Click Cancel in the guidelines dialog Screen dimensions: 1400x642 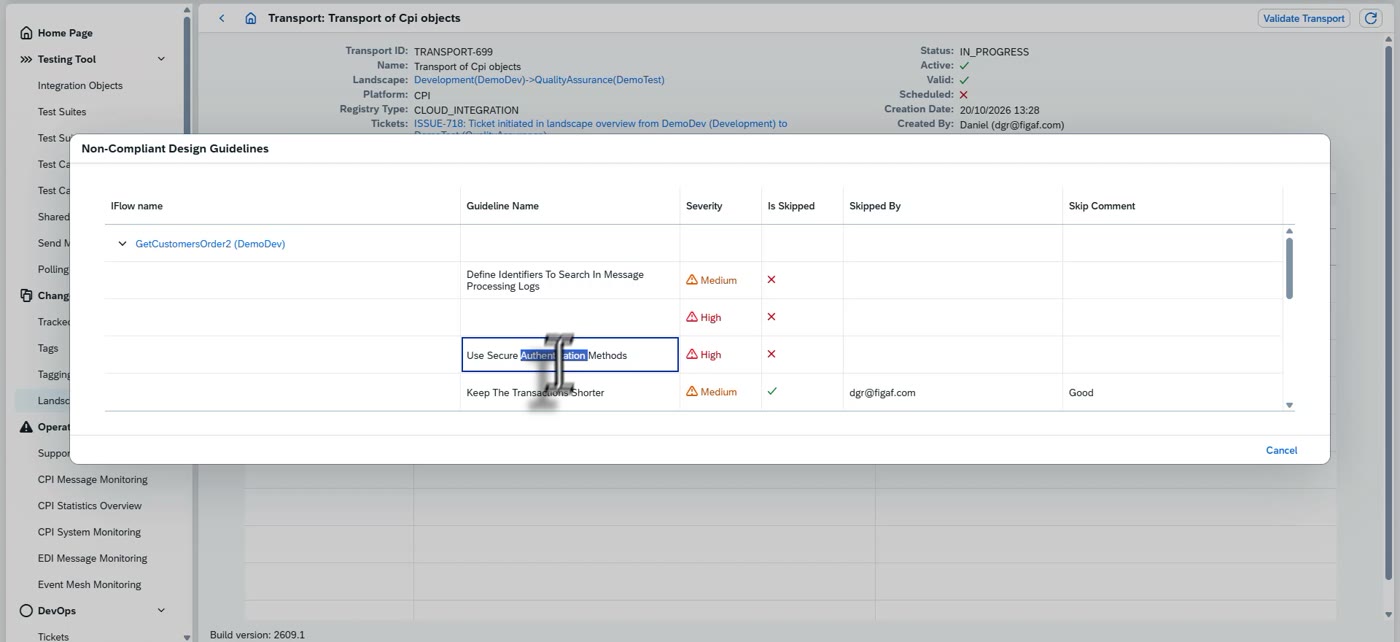(1281, 450)
